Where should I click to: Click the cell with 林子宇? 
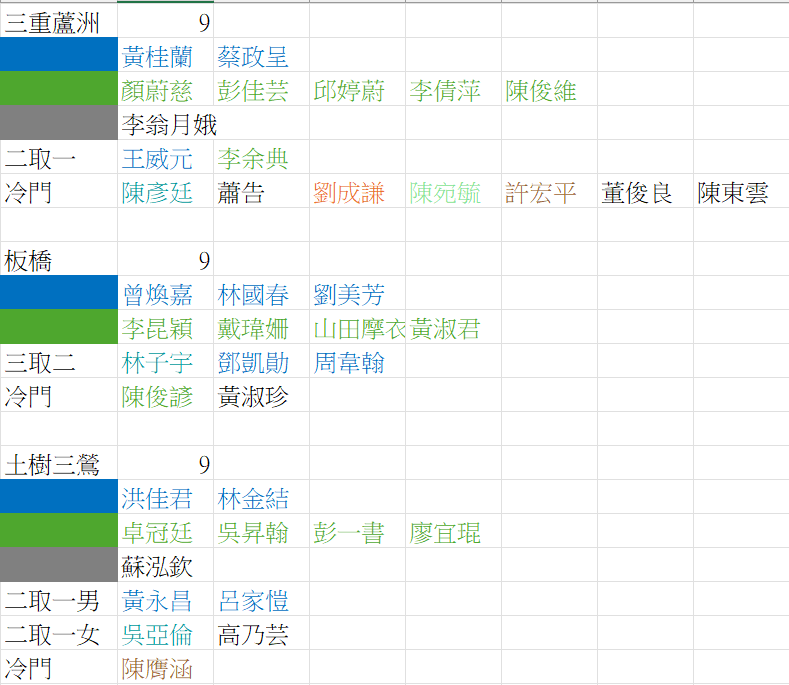166,361
